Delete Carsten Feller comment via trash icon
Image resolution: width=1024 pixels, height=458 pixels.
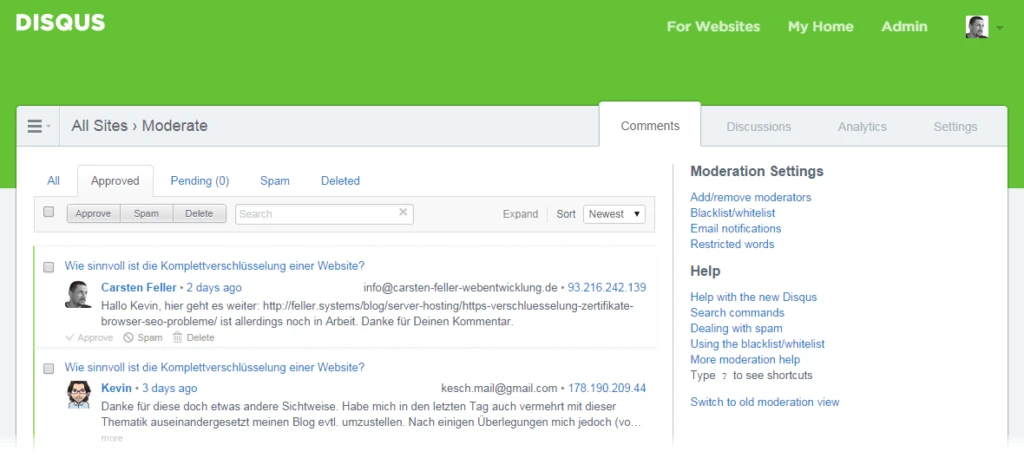(193, 338)
